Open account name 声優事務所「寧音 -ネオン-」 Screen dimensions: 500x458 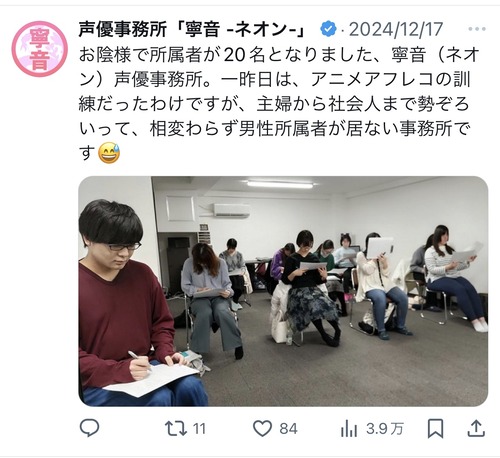(192, 29)
